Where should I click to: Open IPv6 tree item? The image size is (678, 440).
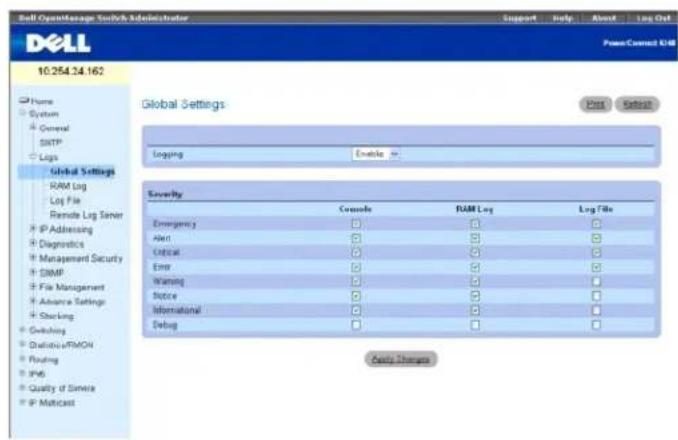(37, 373)
